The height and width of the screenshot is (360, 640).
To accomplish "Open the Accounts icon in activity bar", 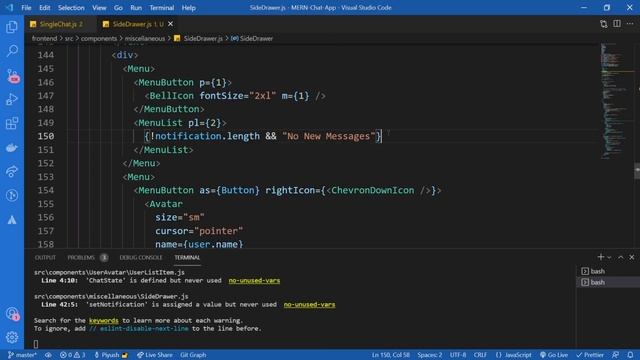I will [x=12, y=313].
